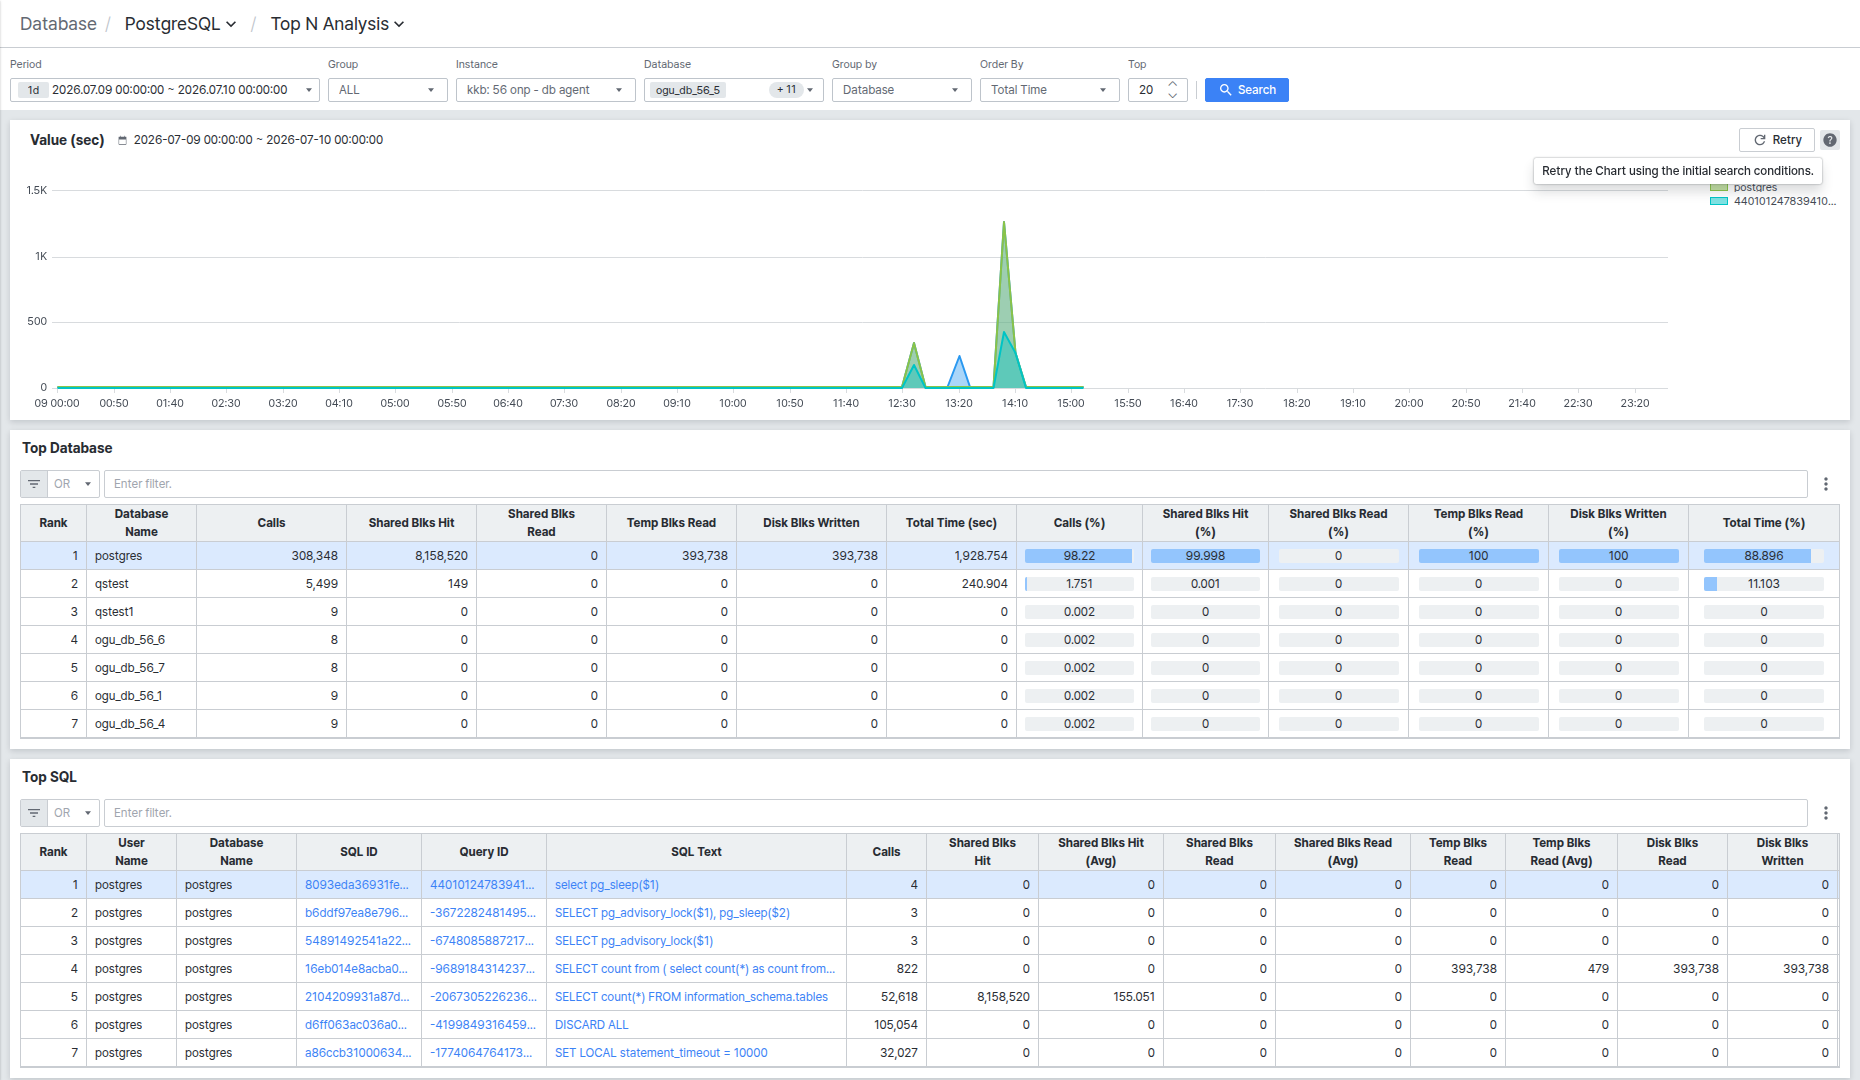Open the PostgreSQL breadcrumb menu
Image resolution: width=1860 pixels, height=1080 pixels.
click(180, 24)
